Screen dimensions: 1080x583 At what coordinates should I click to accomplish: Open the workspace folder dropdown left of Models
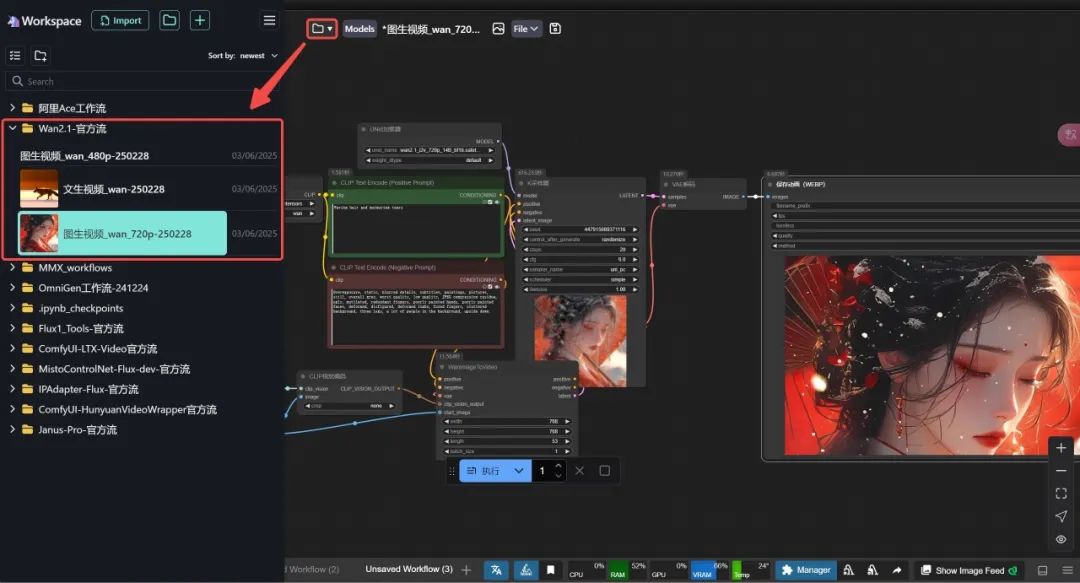tap(322, 28)
